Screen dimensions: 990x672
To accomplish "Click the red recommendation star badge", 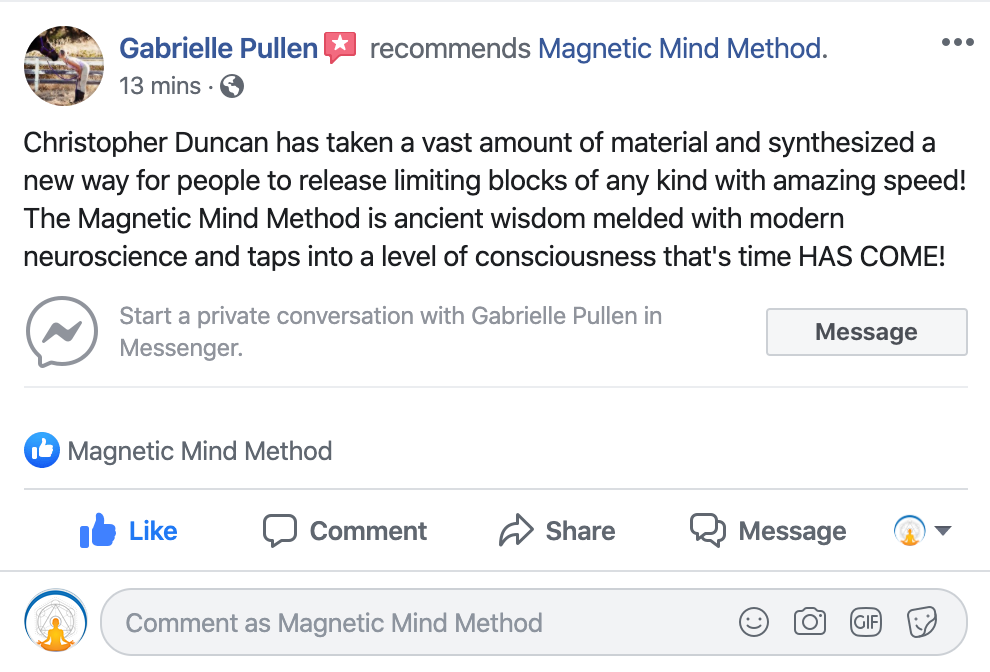I will pos(341,47).
